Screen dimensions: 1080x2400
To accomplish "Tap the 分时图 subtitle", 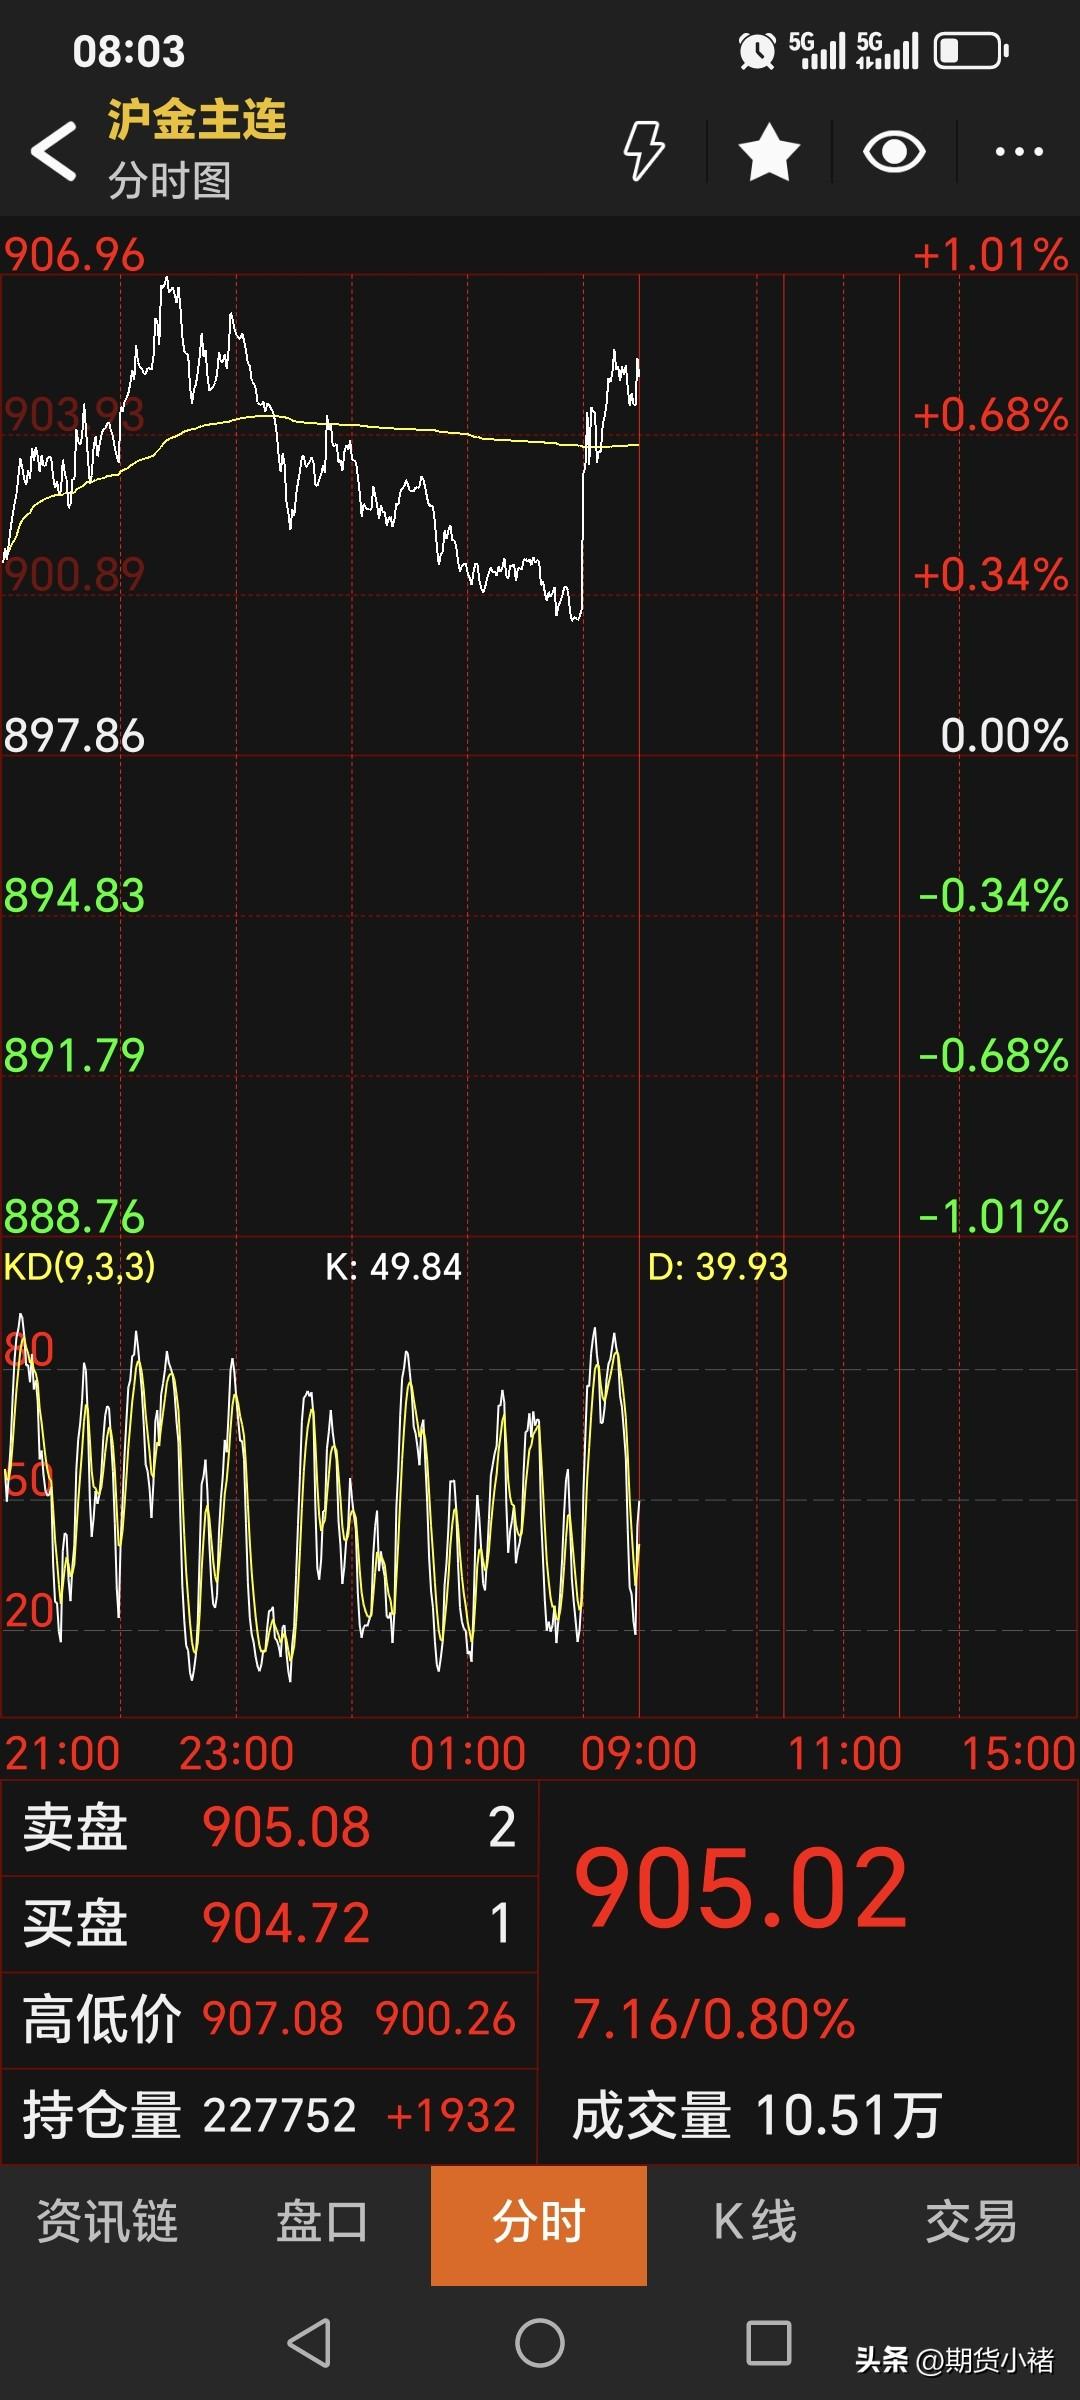I will pyautogui.click(x=169, y=181).
